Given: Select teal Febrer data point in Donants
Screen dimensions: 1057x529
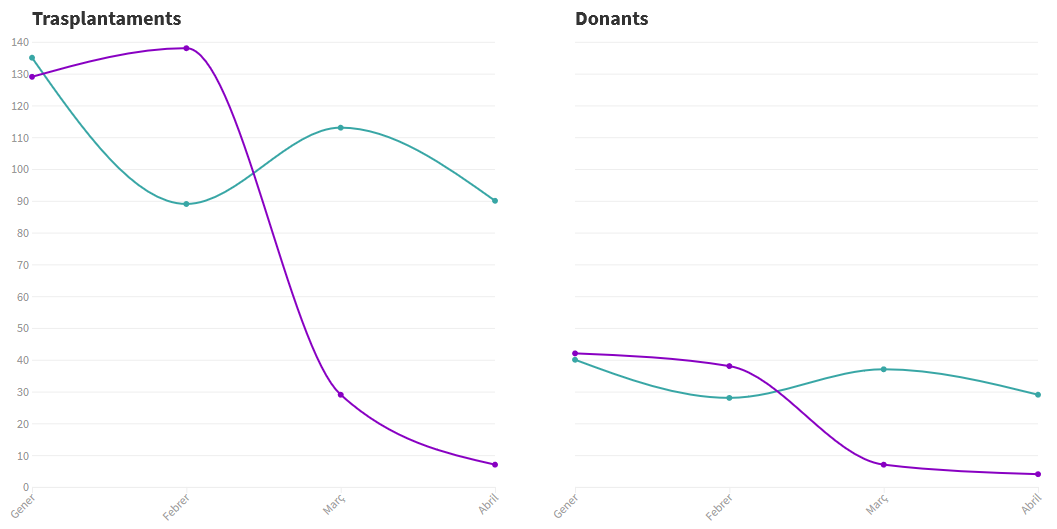Looking at the screenshot, I should (x=729, y=398).
